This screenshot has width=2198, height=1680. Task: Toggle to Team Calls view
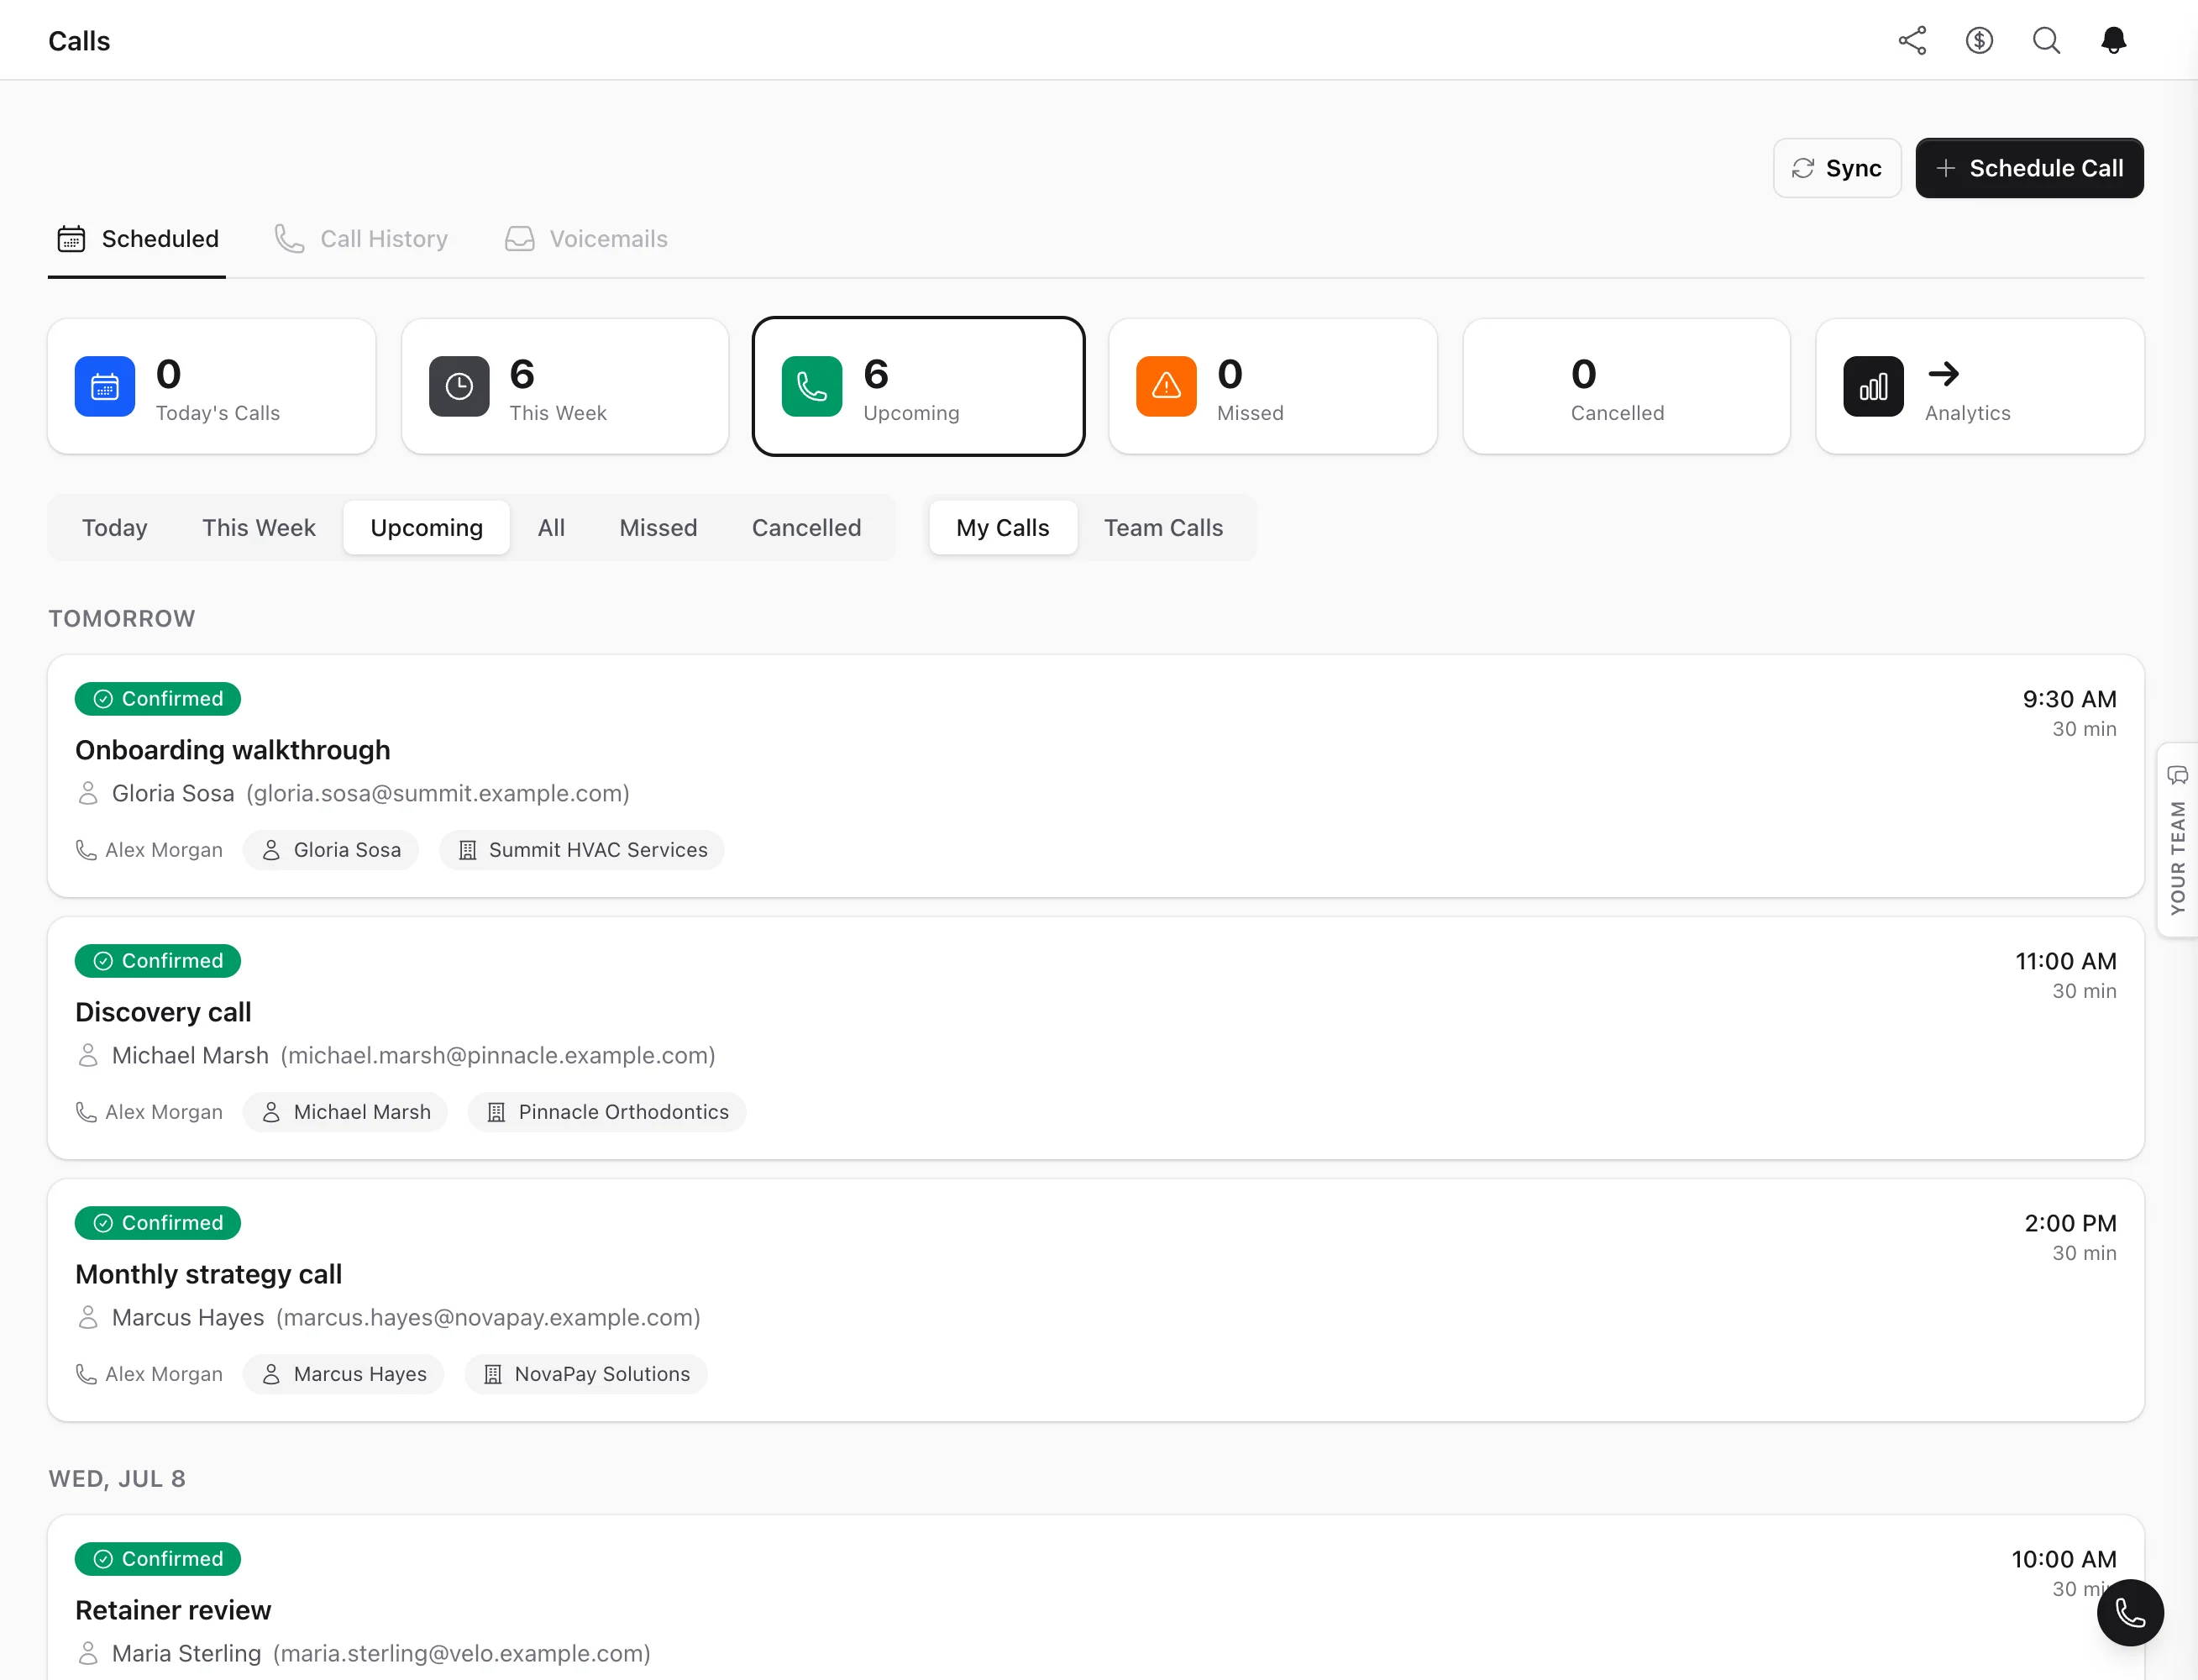tap(1163, 528)
